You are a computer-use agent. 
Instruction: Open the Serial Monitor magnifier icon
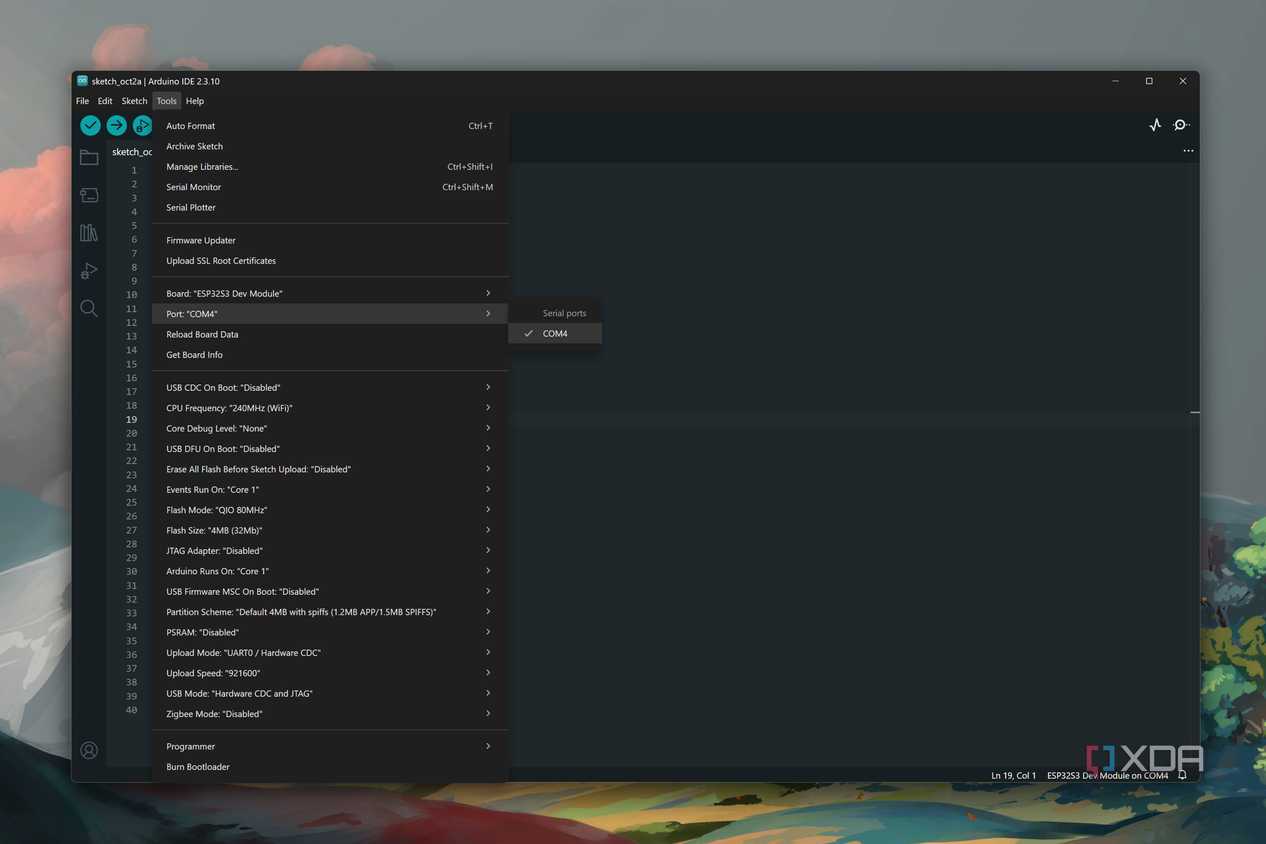(x=1181, y=125)
